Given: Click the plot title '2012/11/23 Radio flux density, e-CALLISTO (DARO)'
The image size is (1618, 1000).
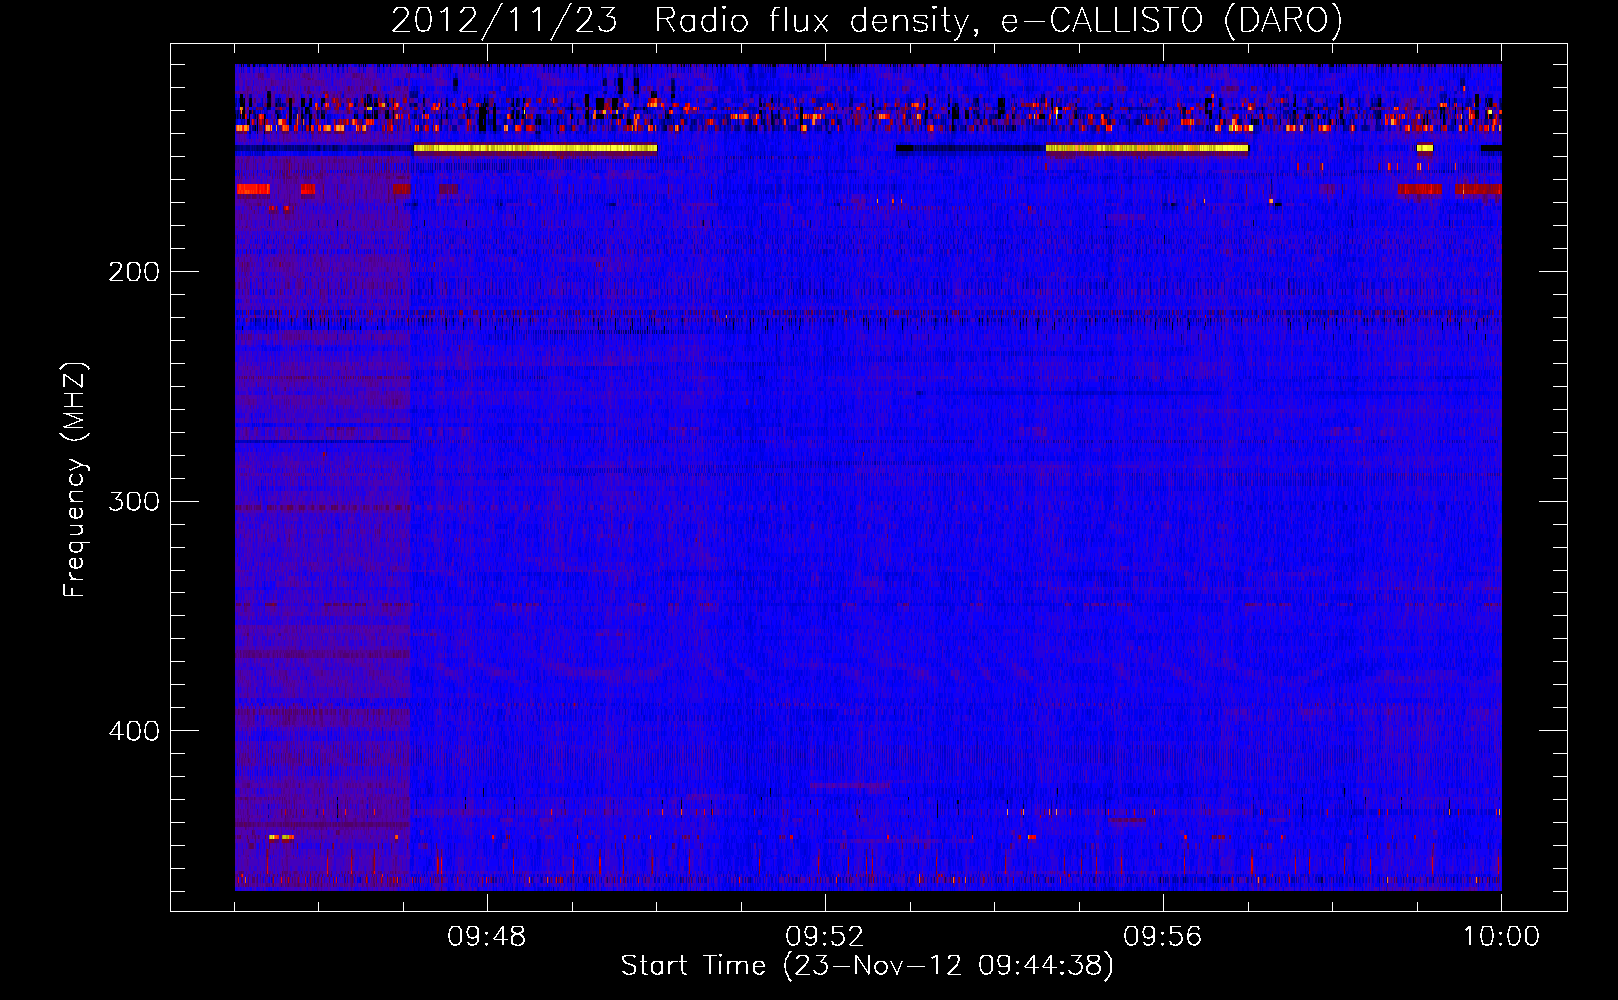Looking at the screenshot, I should coord(866,21).
